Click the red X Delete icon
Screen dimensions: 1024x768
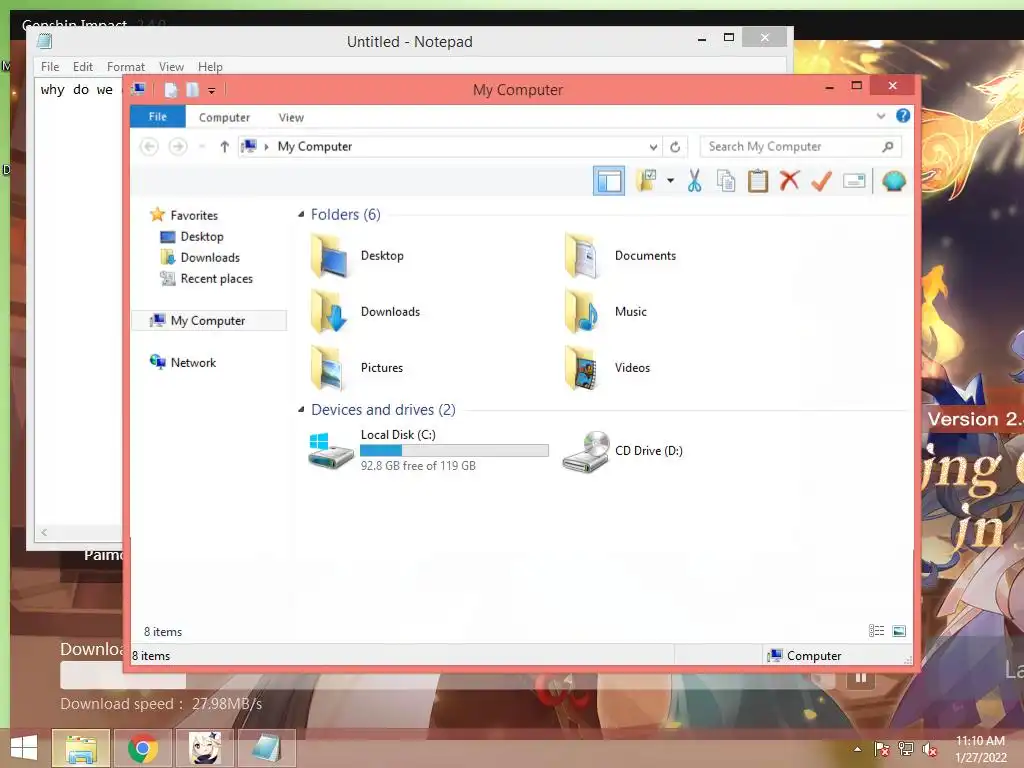pyautogui.click(x=790, y=180)
